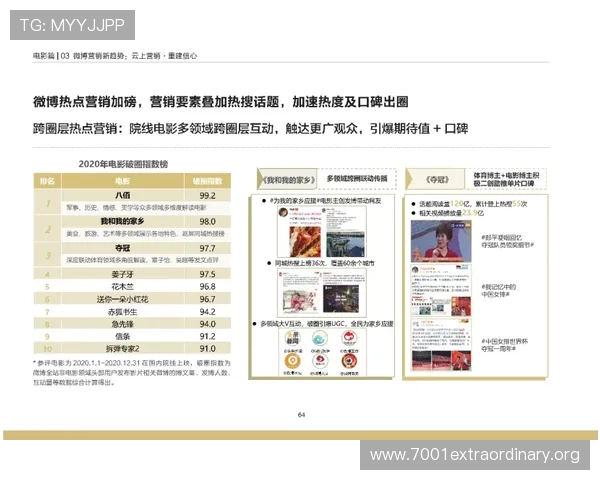Screen dimensions: 600x480
Task: Click the teal cloud logo avatar
Action: tap(320, 338)
